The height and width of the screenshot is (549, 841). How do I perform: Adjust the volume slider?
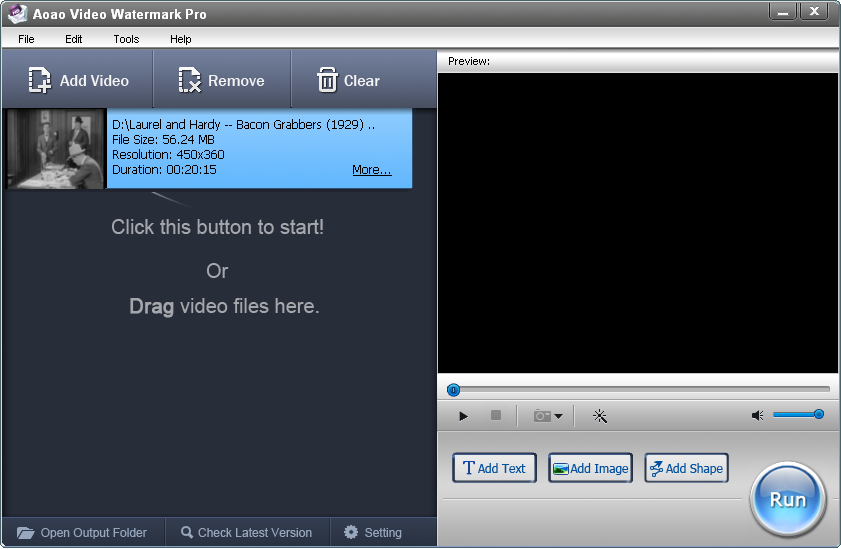coord(798,414)
